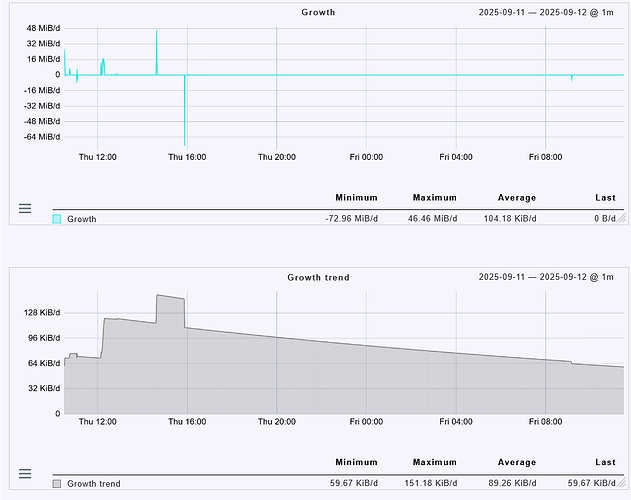Viewport: 631px width, 500px height.
Task: Click Last column header in Growth trend legend
Action: coord(605,463)
